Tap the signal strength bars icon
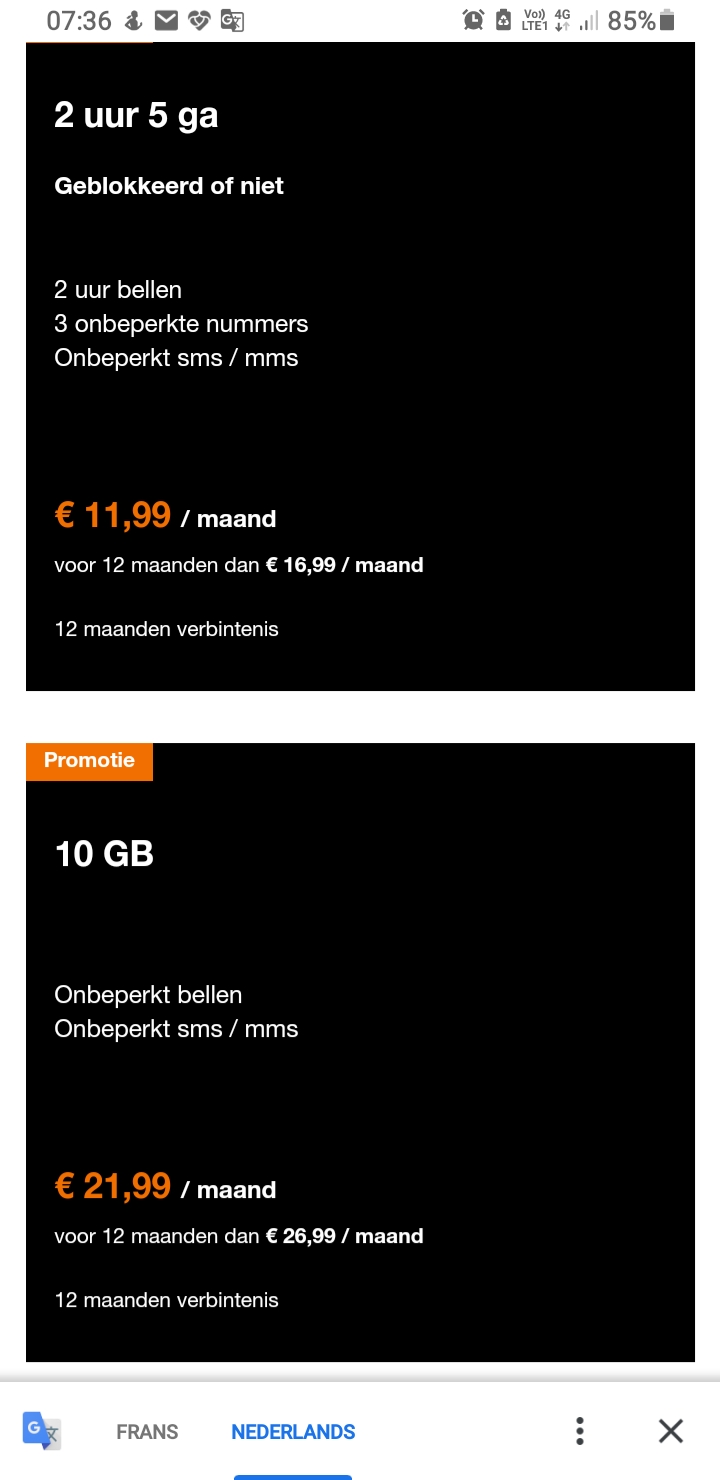This screenshot has width=720, height=1480. (x=588, y=20)
